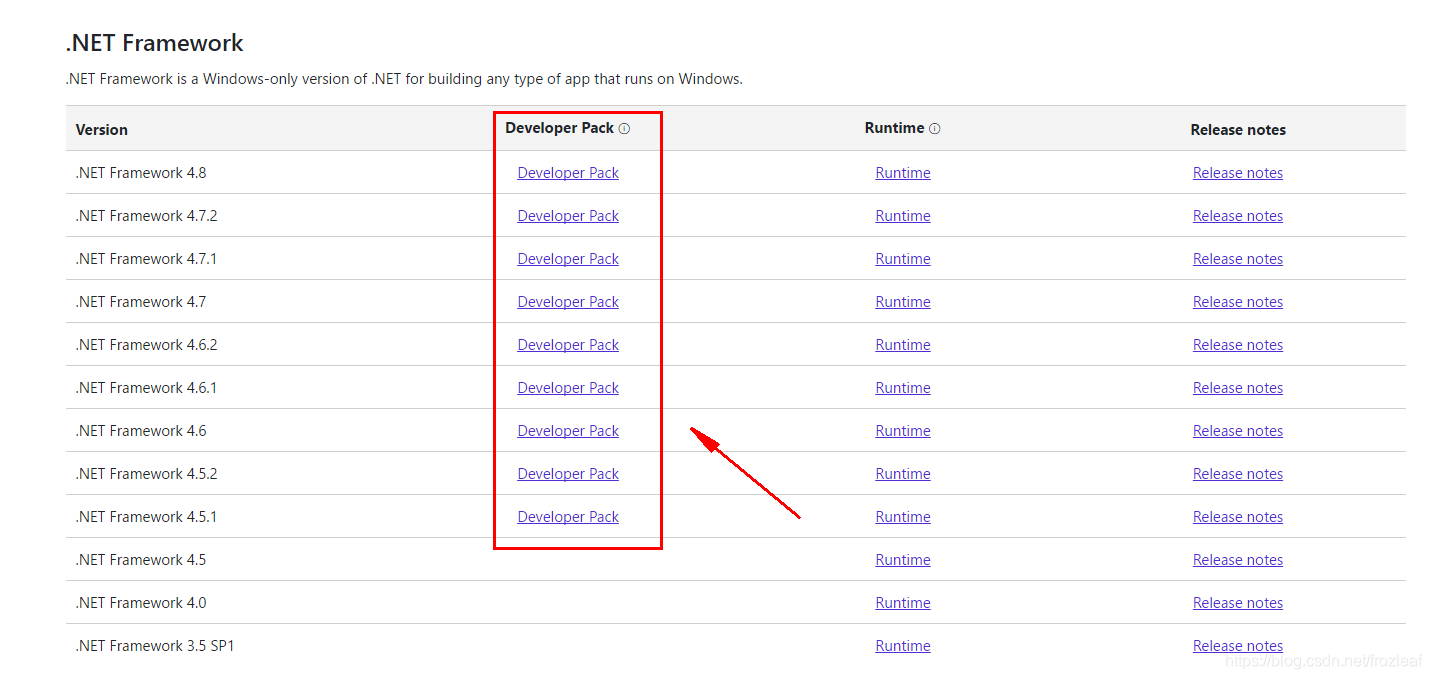This screenshot has width=1432, height=679.
Task: Download Runtime for .NET Framework 4.6
Action: tap(903, 431)
